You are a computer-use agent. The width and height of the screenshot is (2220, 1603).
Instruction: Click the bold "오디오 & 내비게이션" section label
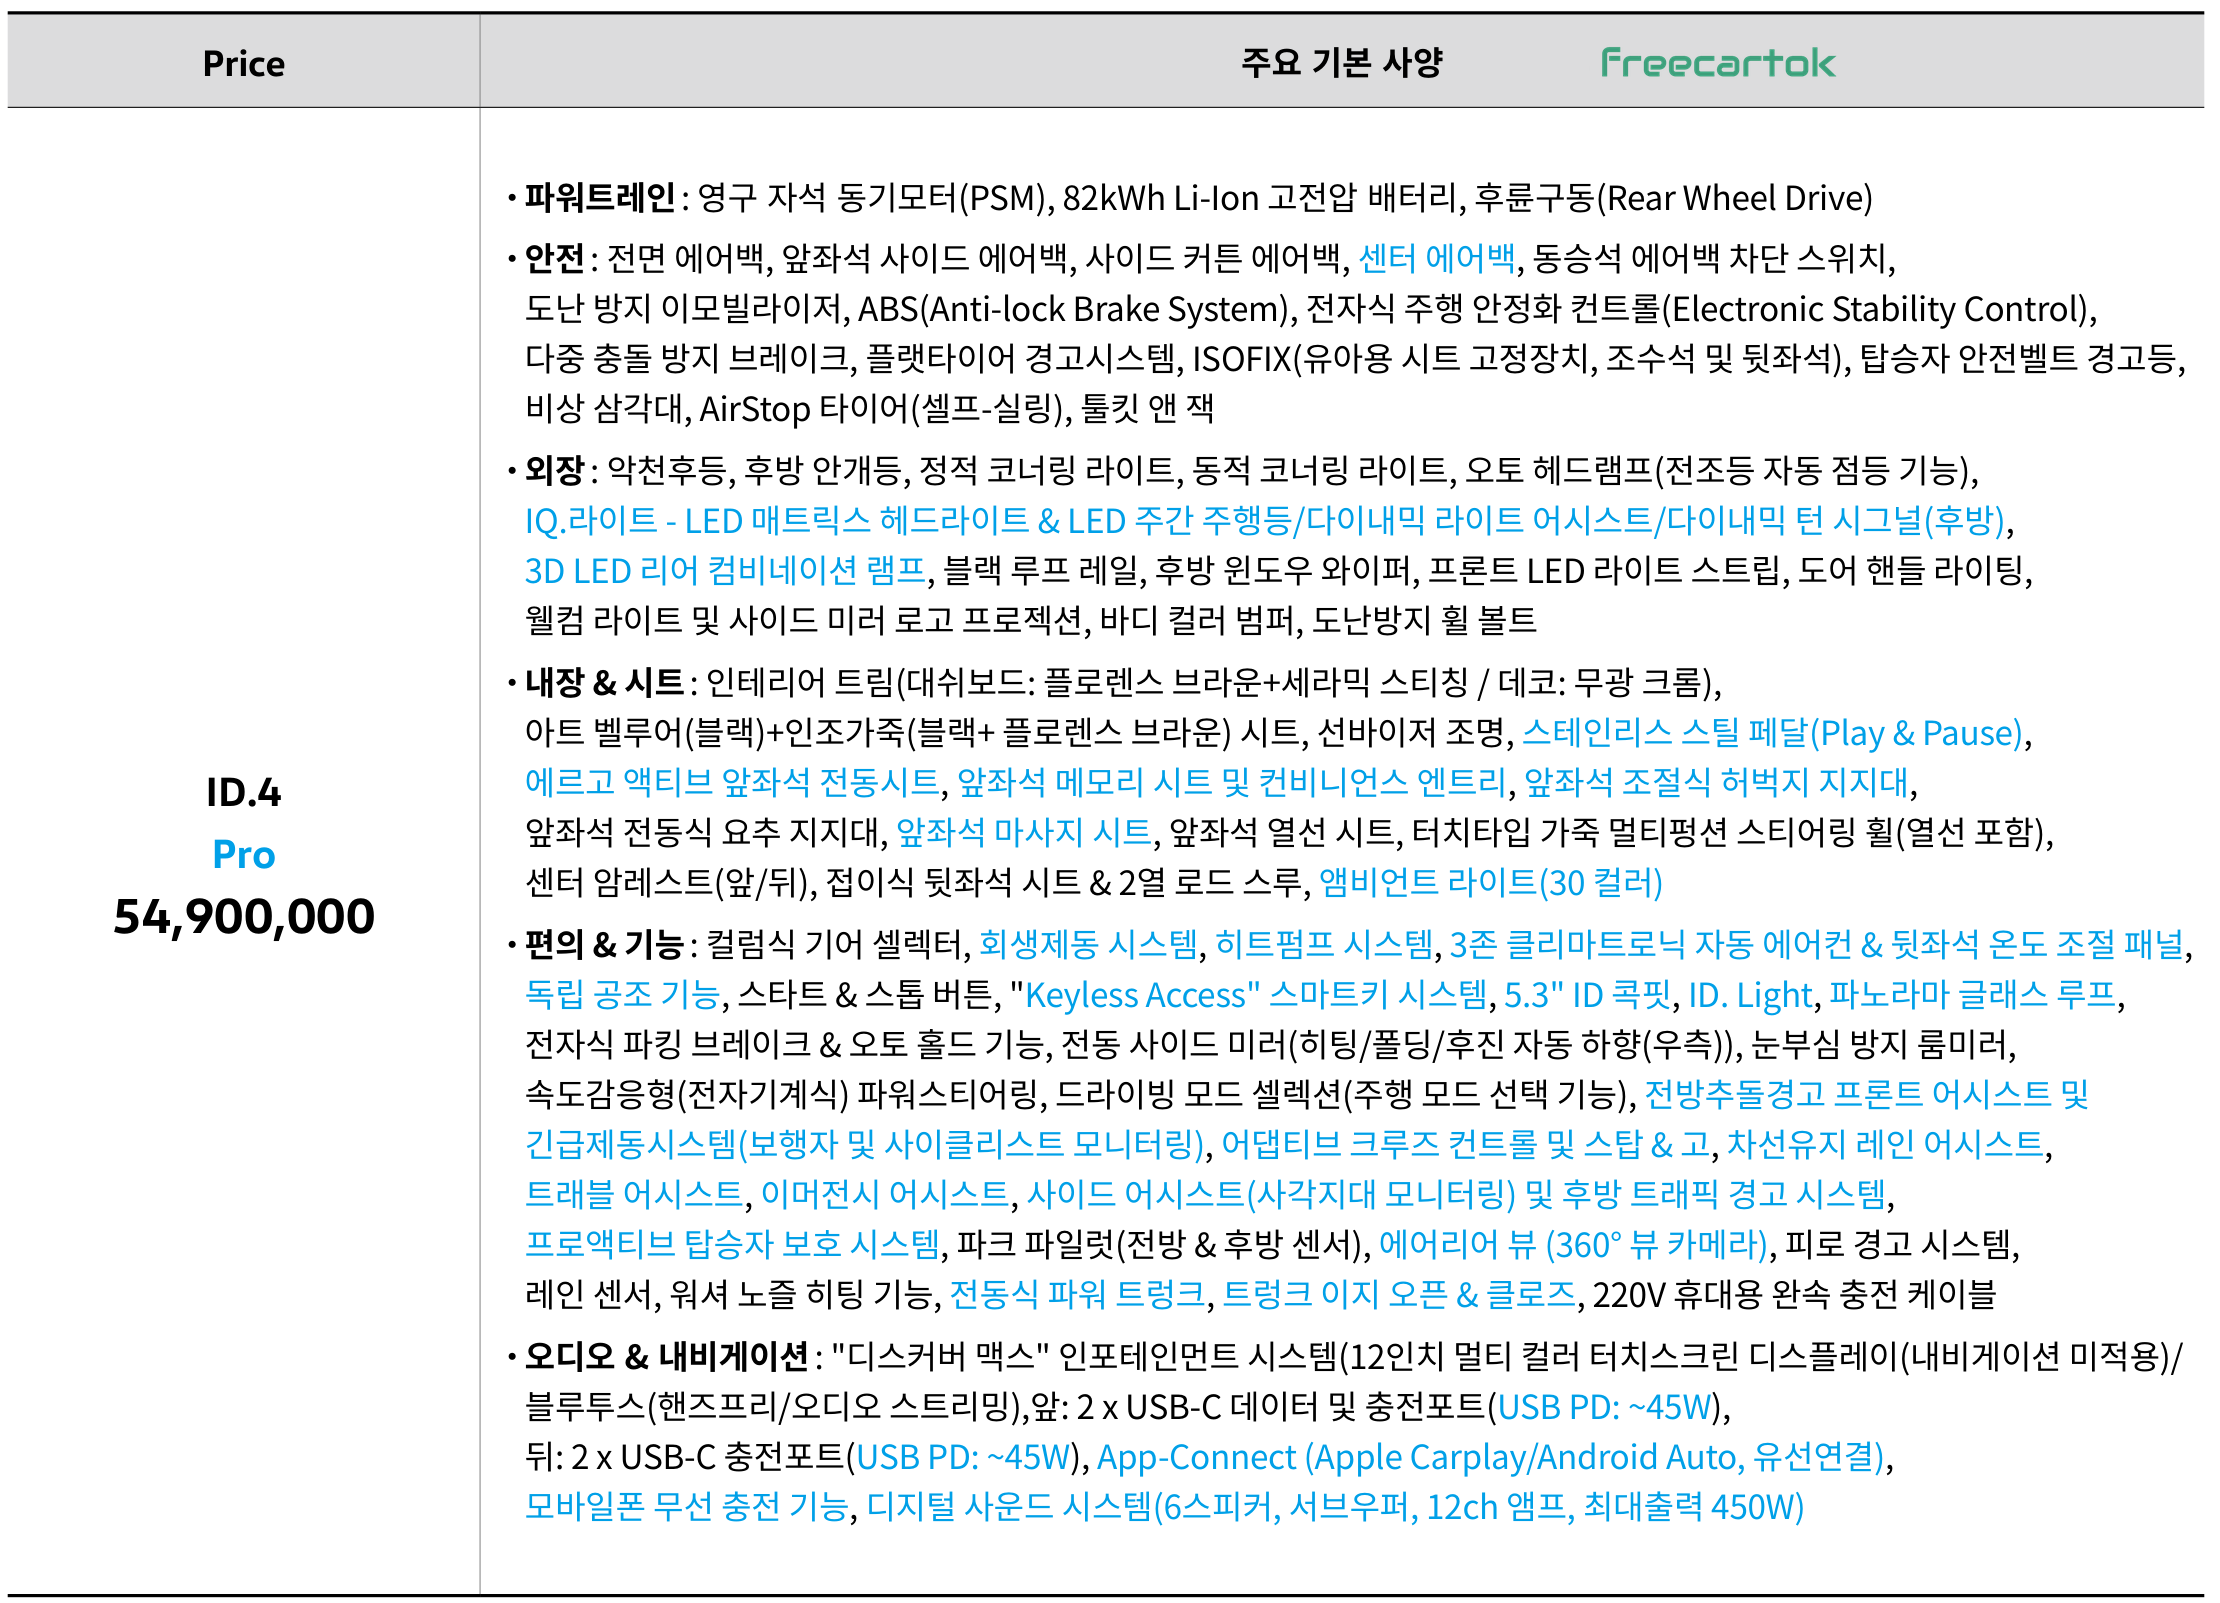click(667, 1357)
